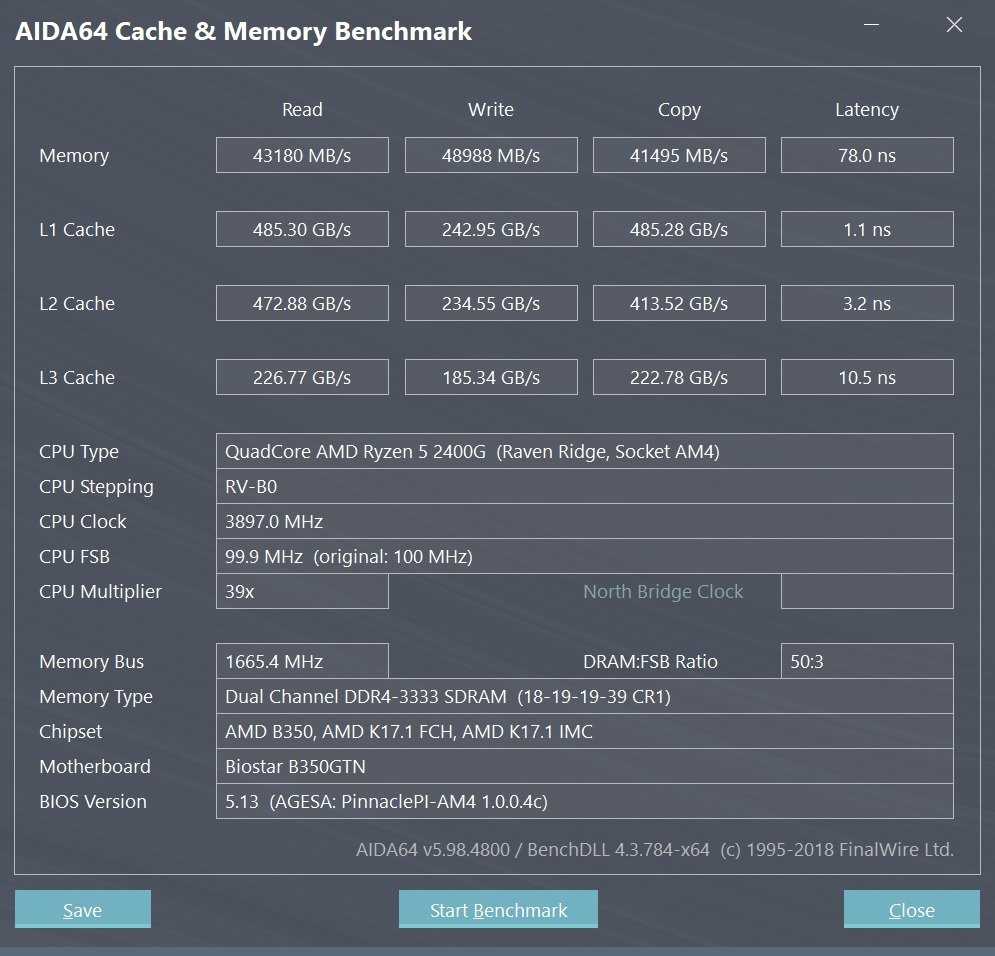Click the CPU Multiplier 39x box
The width and height of the screenshot is (995, 956).
[x=302, y=591]
